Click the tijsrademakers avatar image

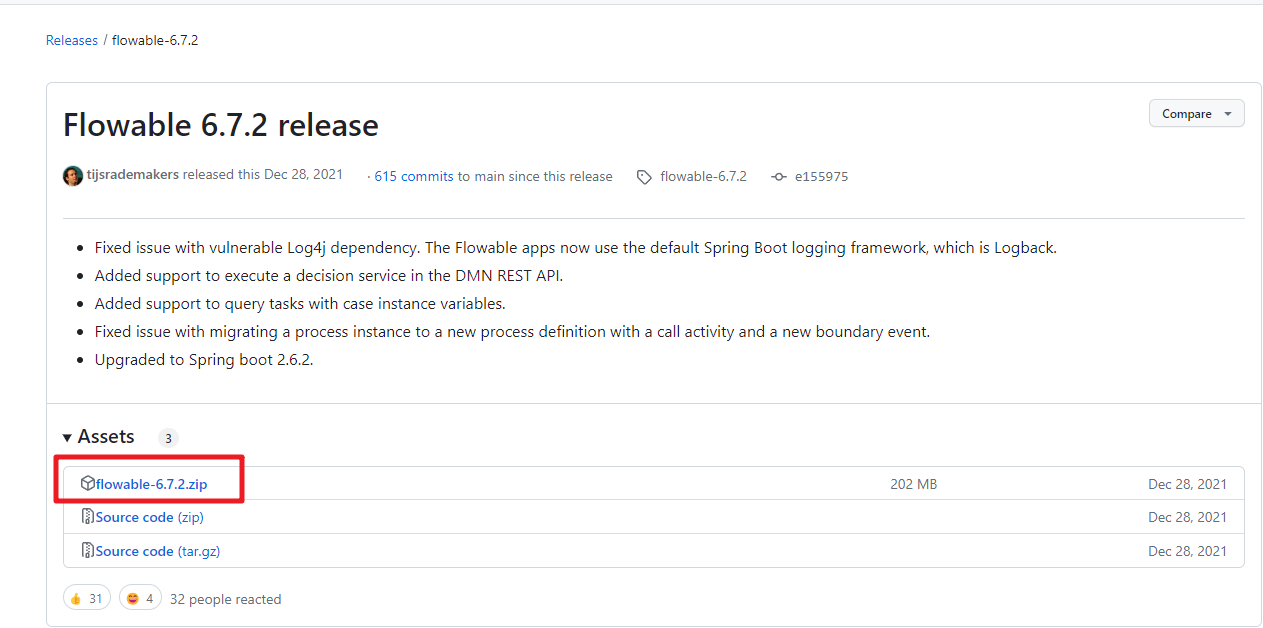click(x=73, y=176)
